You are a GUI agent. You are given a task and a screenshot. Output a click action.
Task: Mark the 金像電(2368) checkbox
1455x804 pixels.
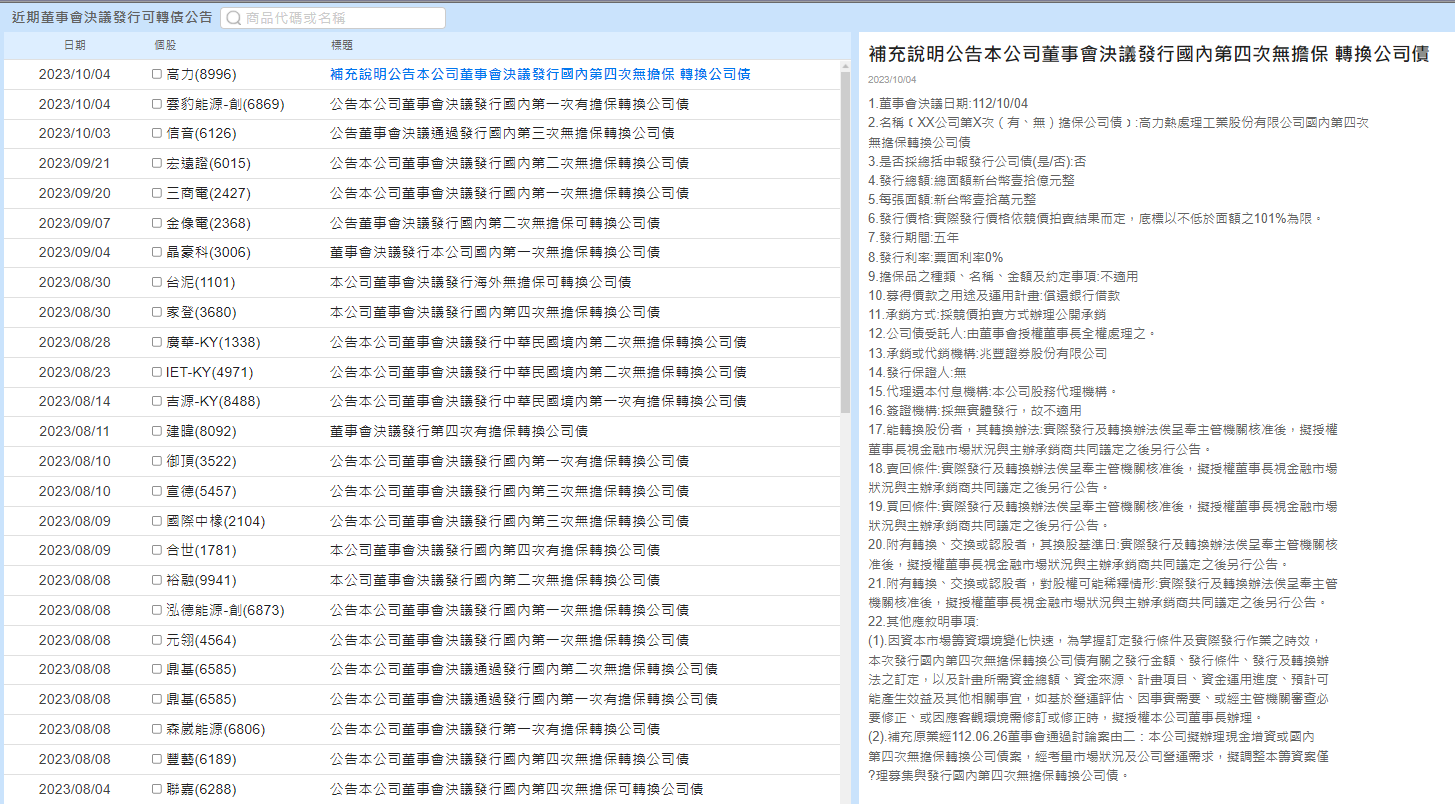pyautogui.click(x=157, y=223)
